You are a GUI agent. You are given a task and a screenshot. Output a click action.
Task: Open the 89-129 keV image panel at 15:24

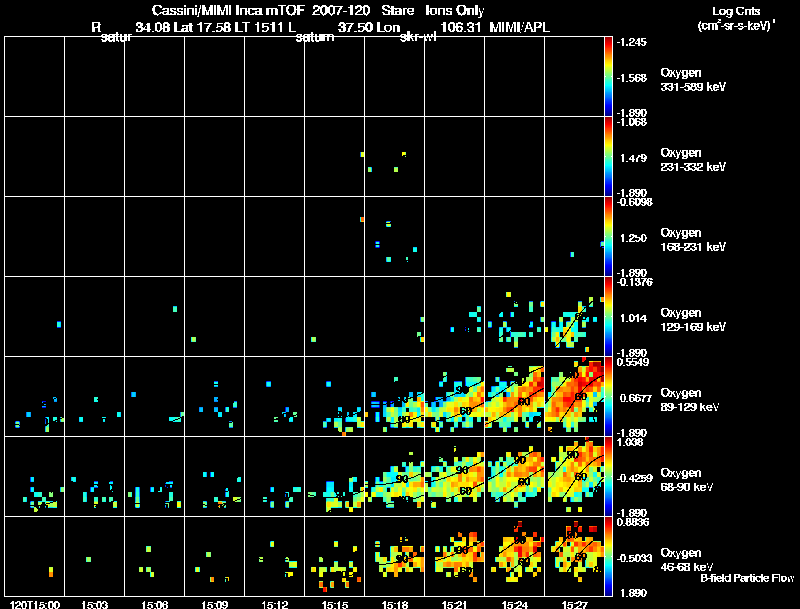tap(514, 397)
